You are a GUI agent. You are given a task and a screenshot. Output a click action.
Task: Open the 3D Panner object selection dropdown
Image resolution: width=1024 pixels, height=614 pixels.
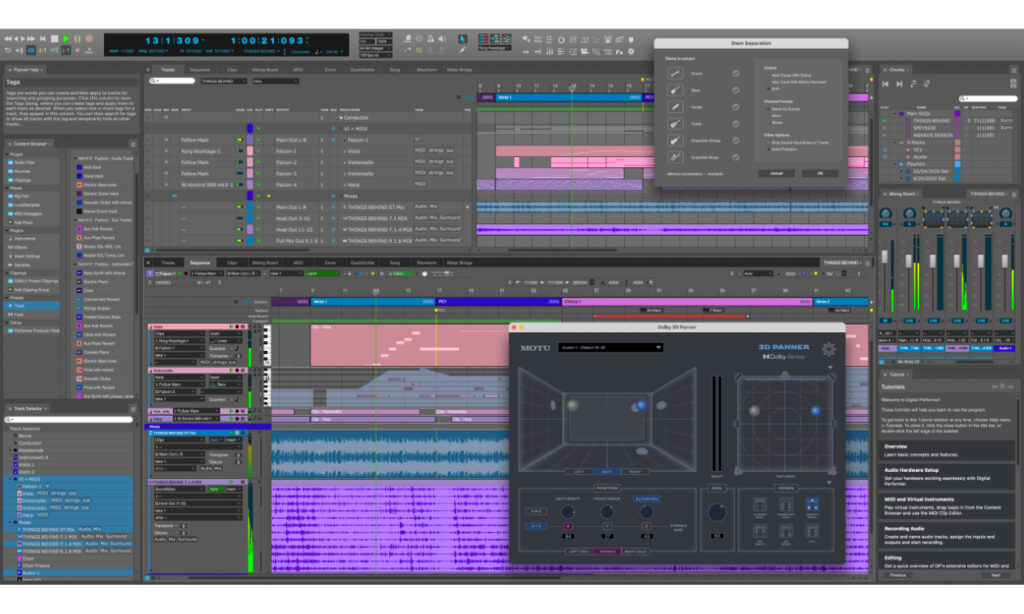pos(611,347)
